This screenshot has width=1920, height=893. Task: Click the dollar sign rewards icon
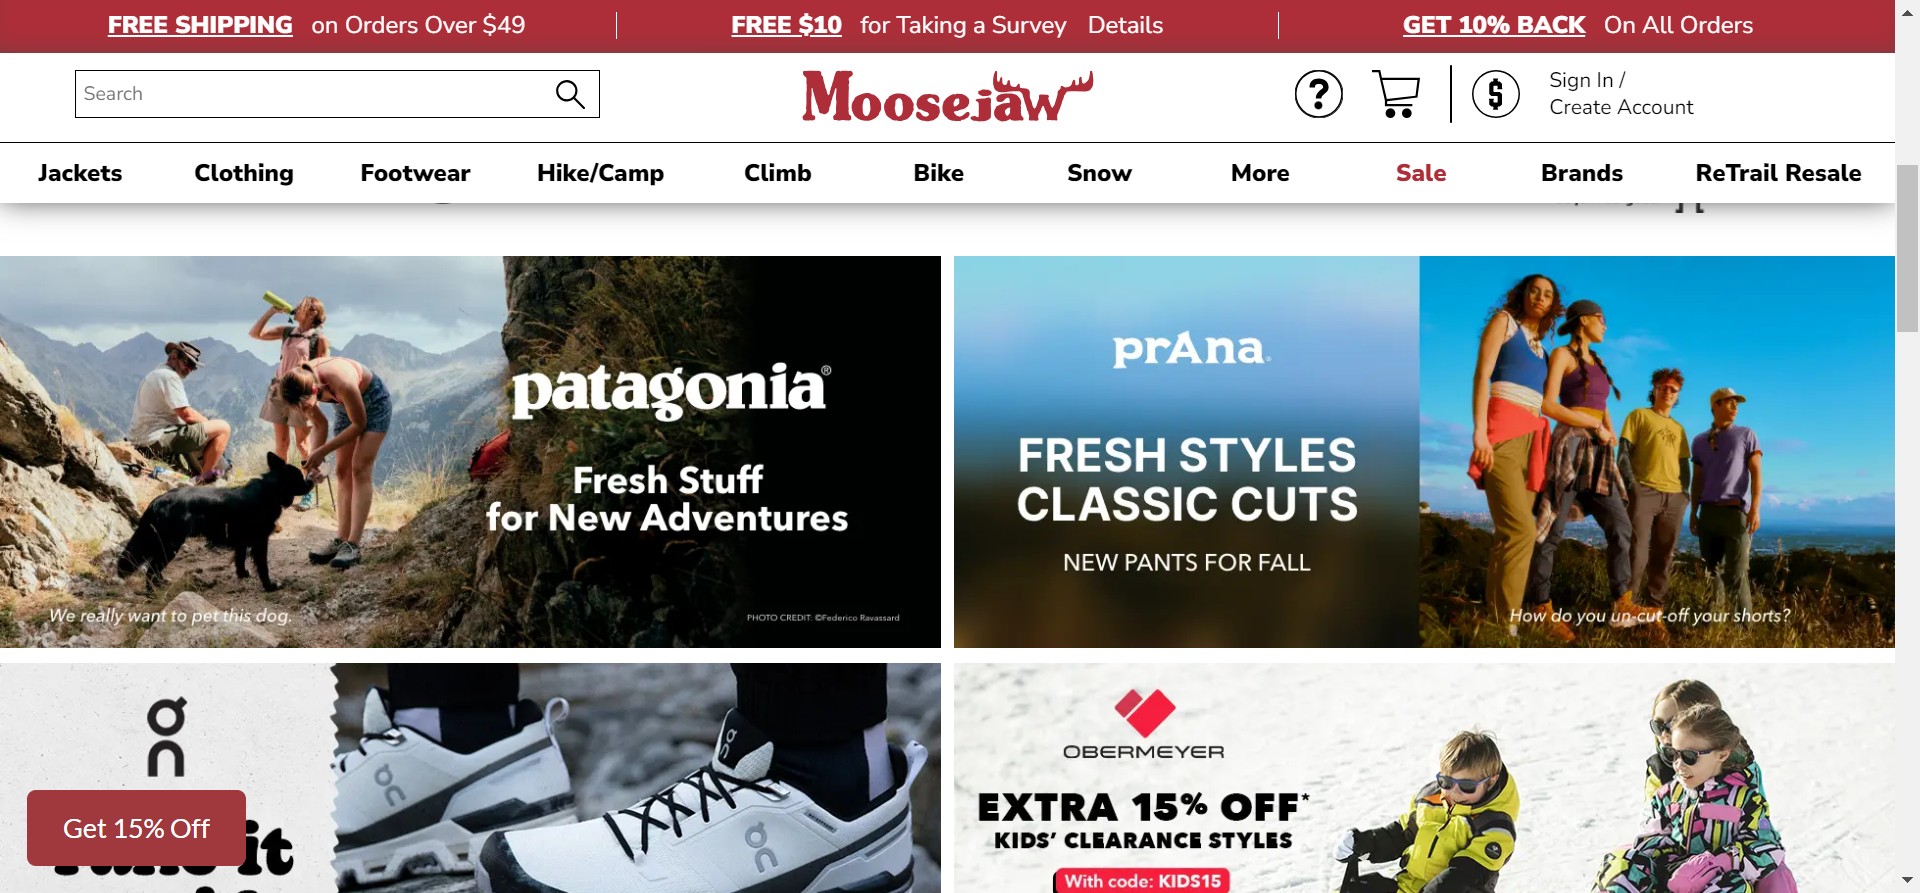(1495, 95)
